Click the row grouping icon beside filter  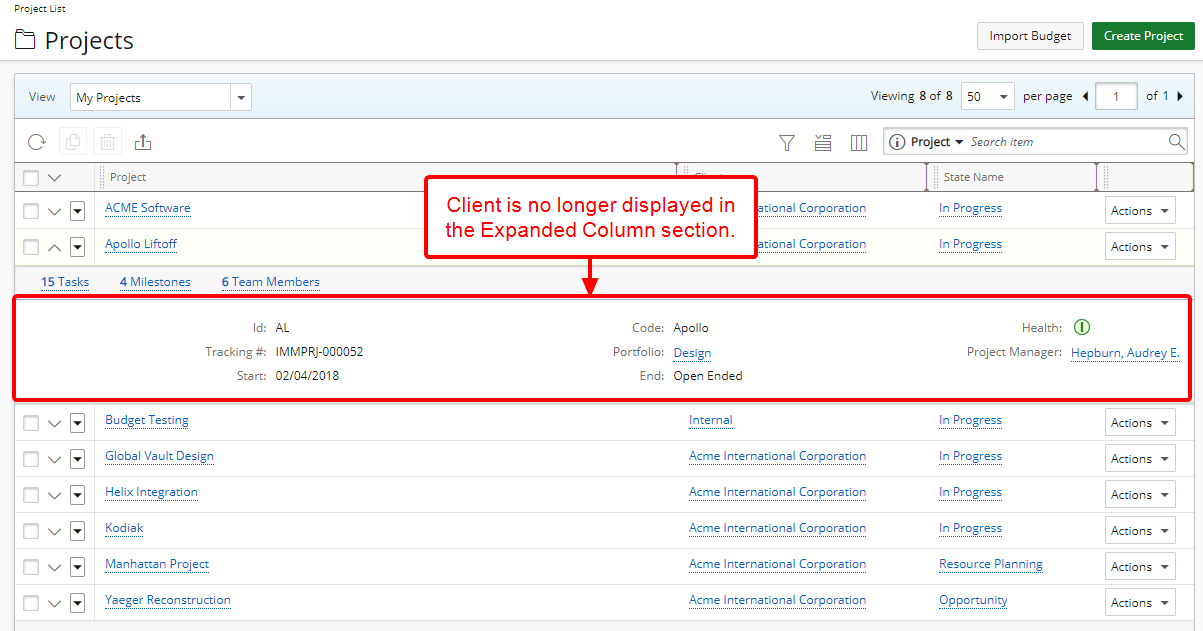pos(823,143)
